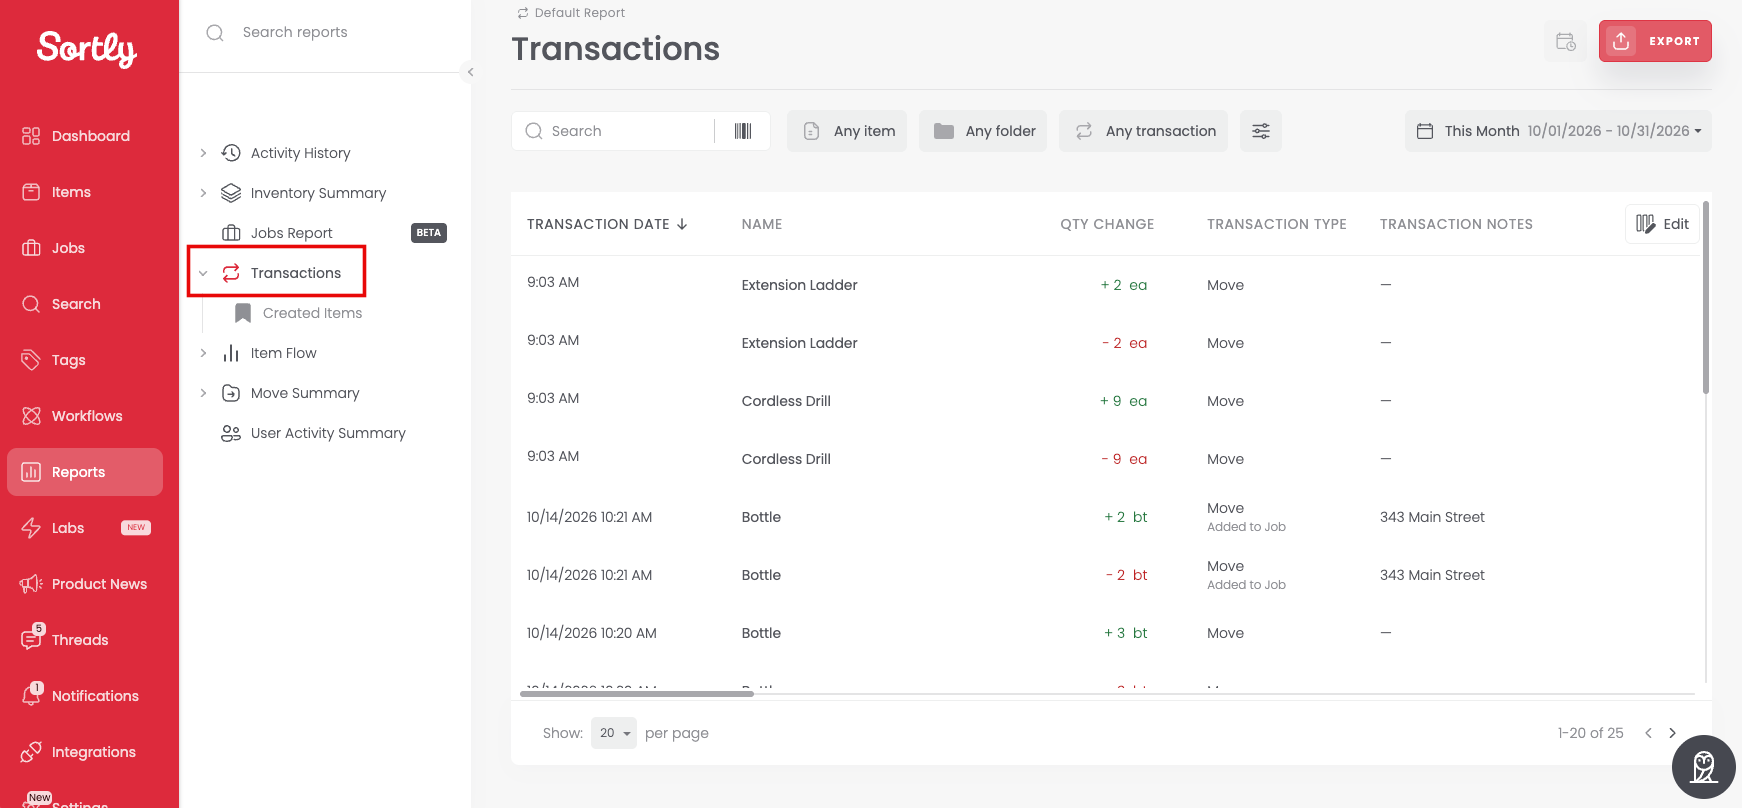Image resolution: width=1742 pixels, height=808 pixels.
Task: Expand the Inventory Summary report group
Action: (x=203, y=193)
